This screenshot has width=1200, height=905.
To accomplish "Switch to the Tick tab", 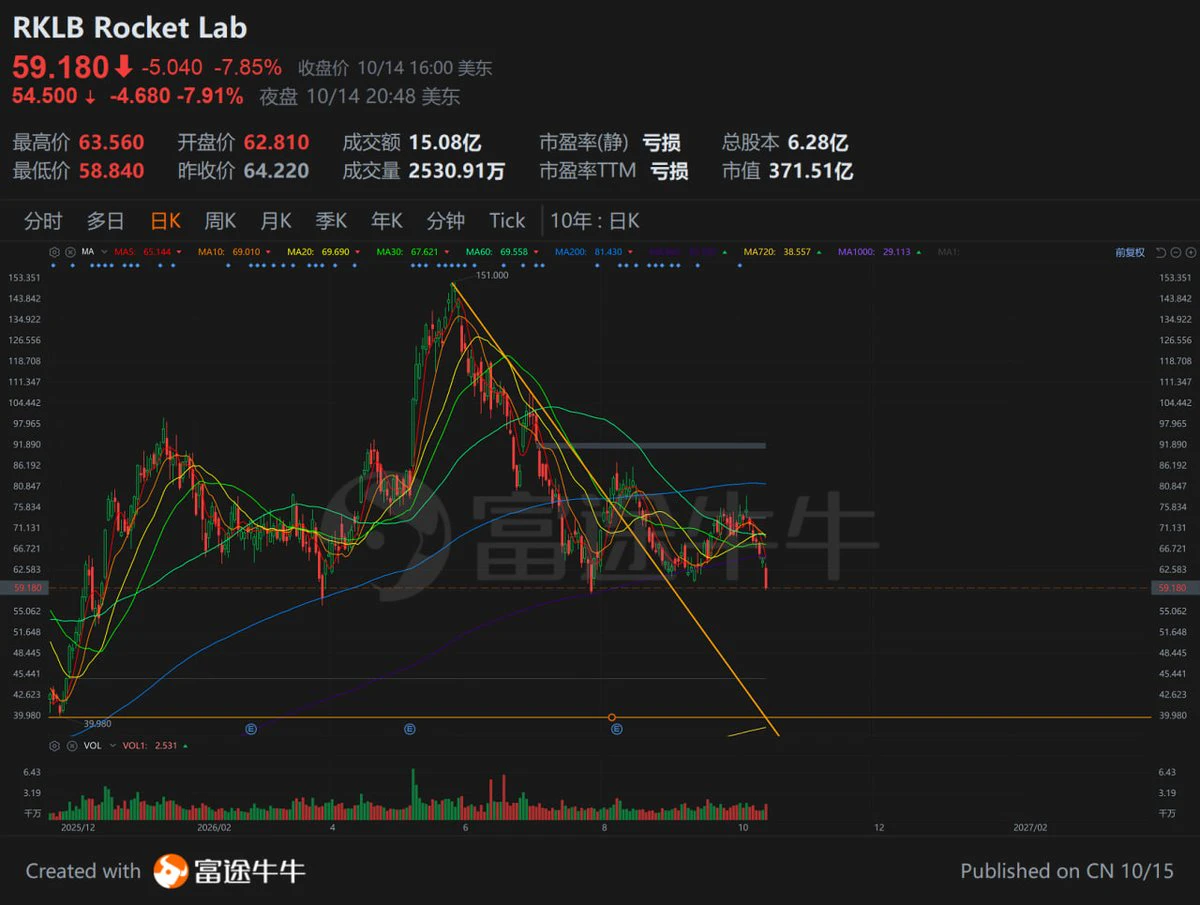I will tap(507, 221).
